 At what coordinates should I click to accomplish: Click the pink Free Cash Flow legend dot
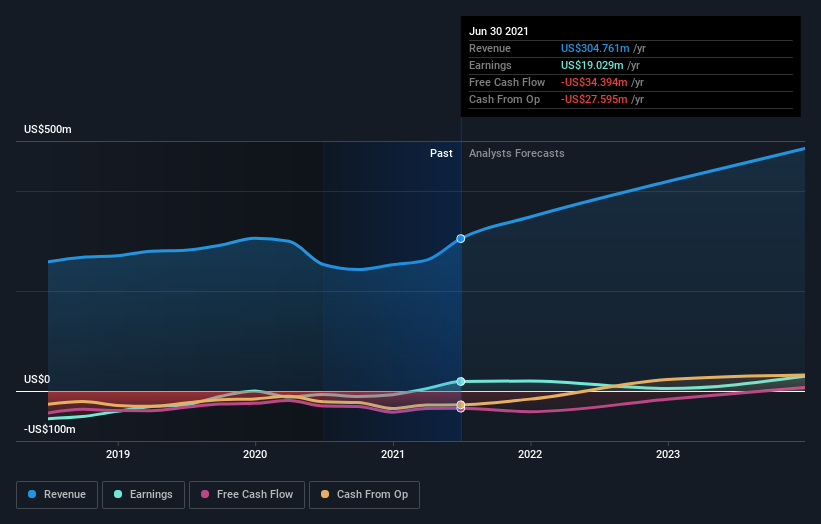(x=205, y=494)
